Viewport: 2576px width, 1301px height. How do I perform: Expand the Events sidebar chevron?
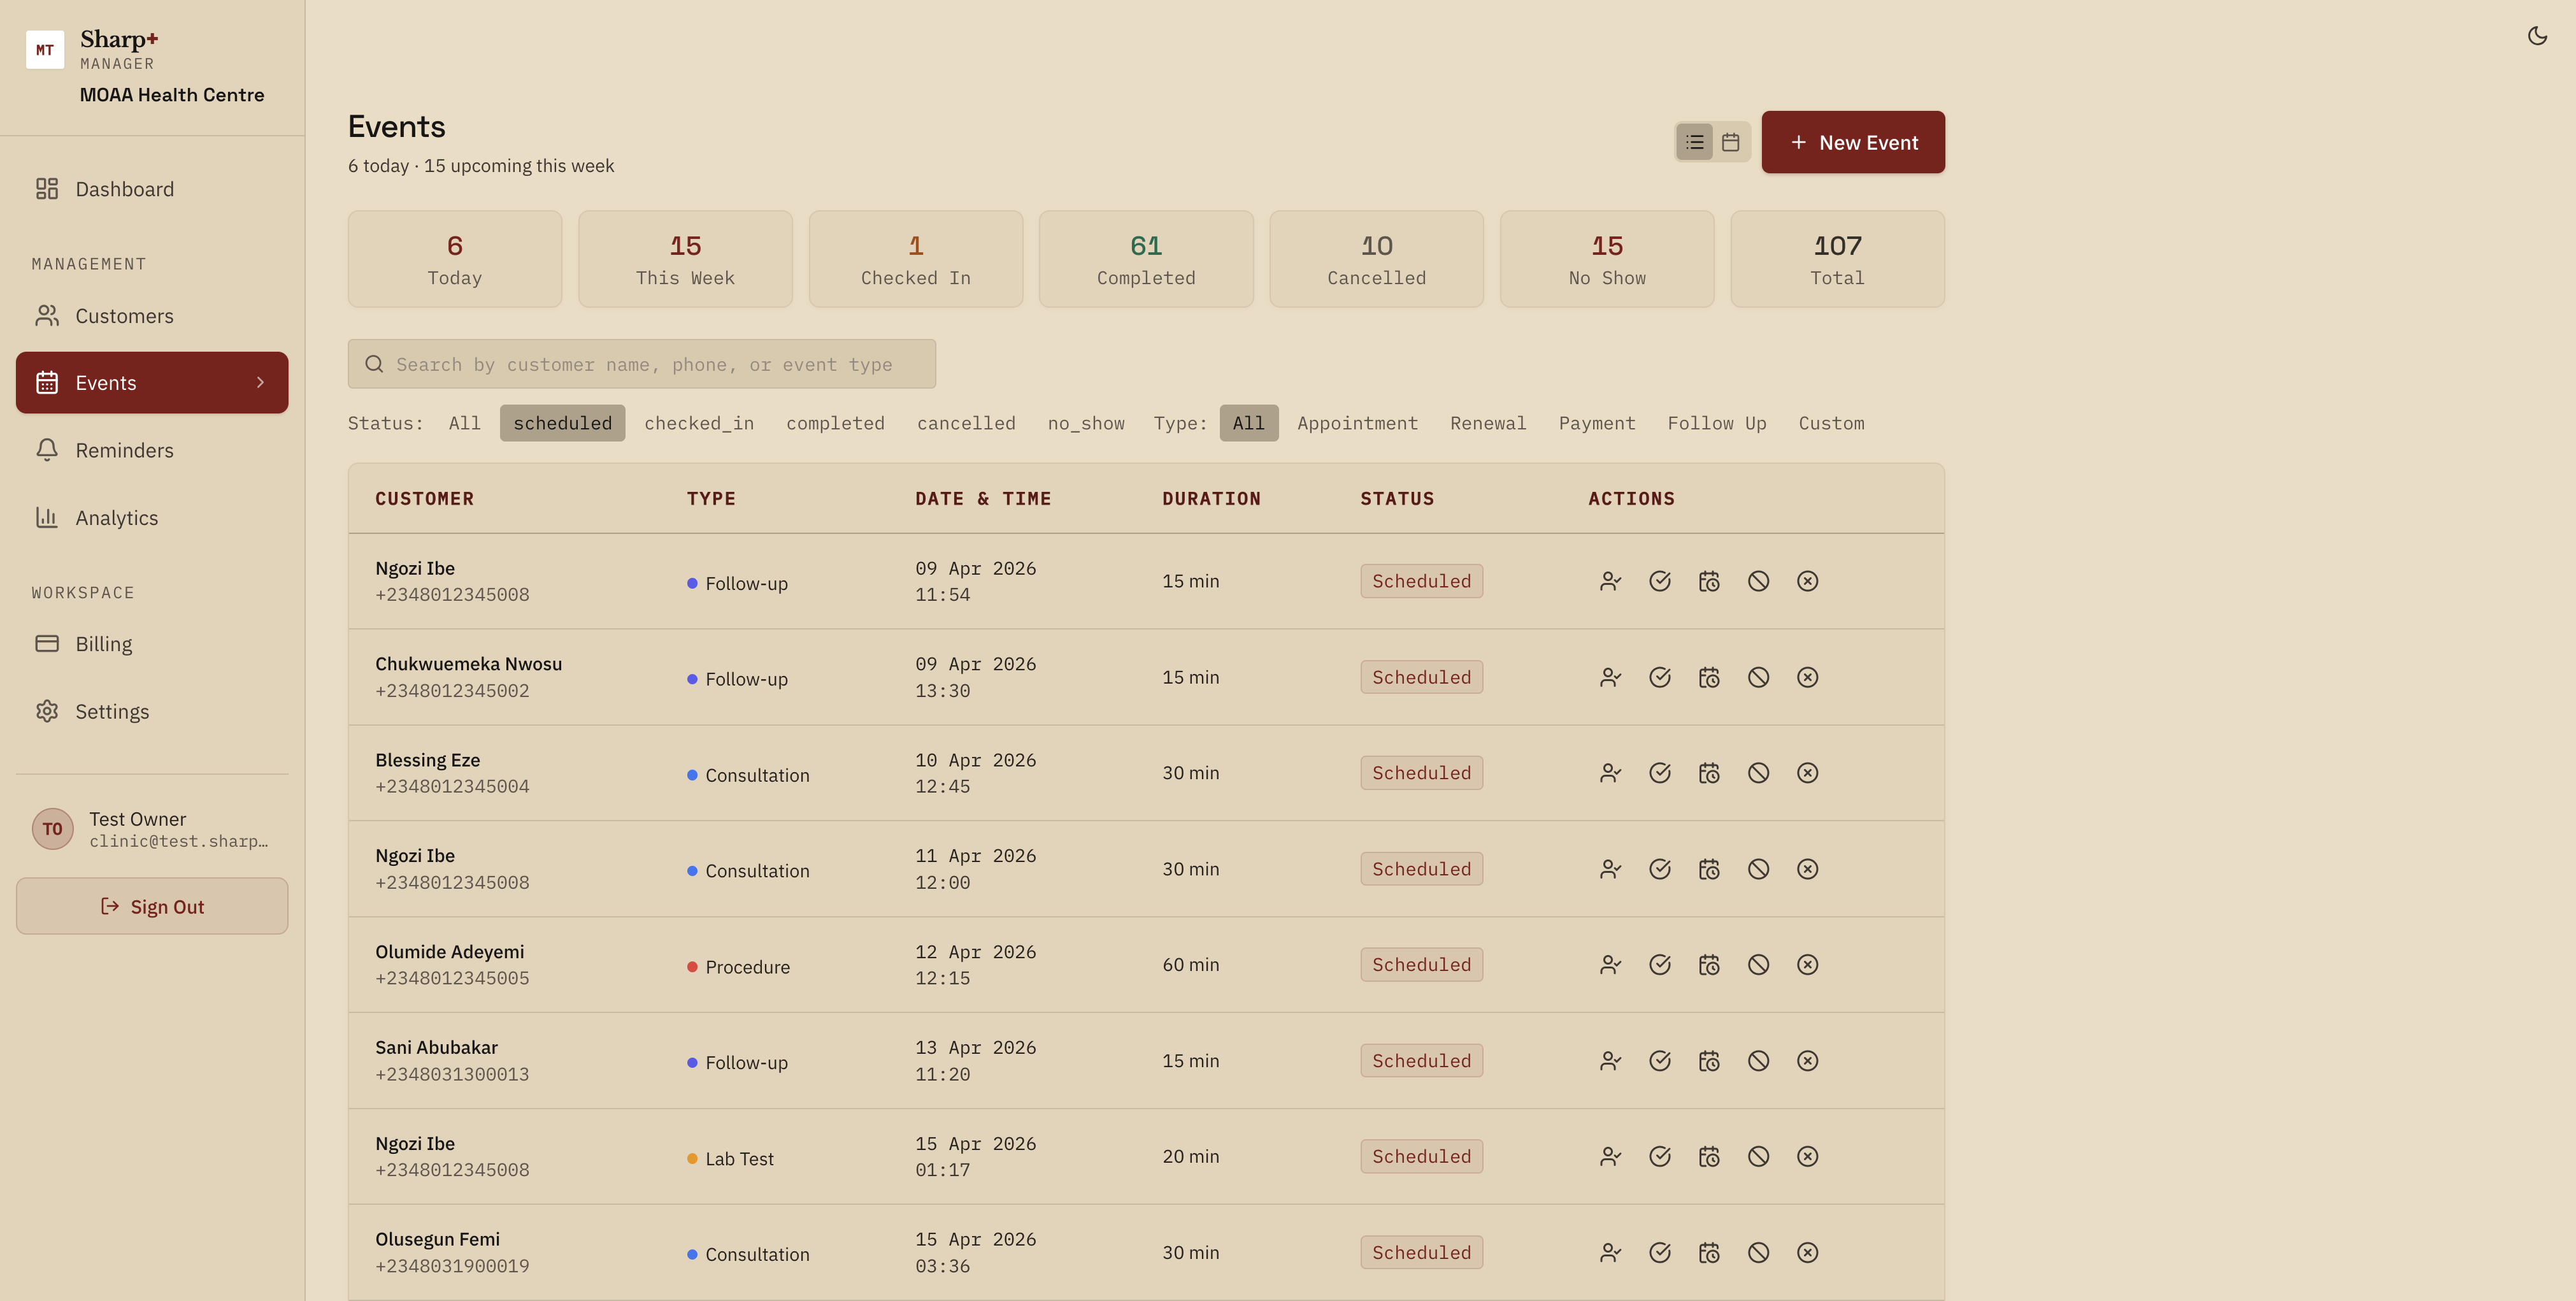260,382
